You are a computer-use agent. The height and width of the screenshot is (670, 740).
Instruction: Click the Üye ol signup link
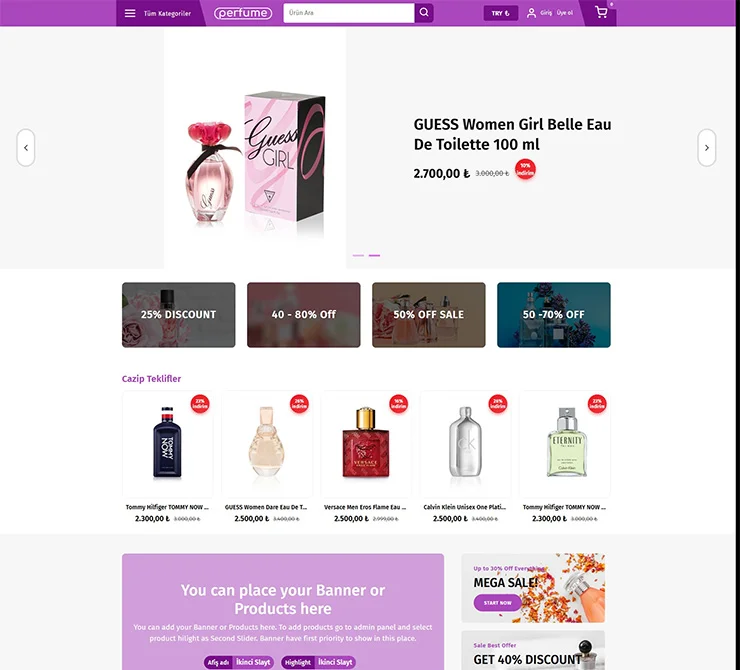coord(564,13)
